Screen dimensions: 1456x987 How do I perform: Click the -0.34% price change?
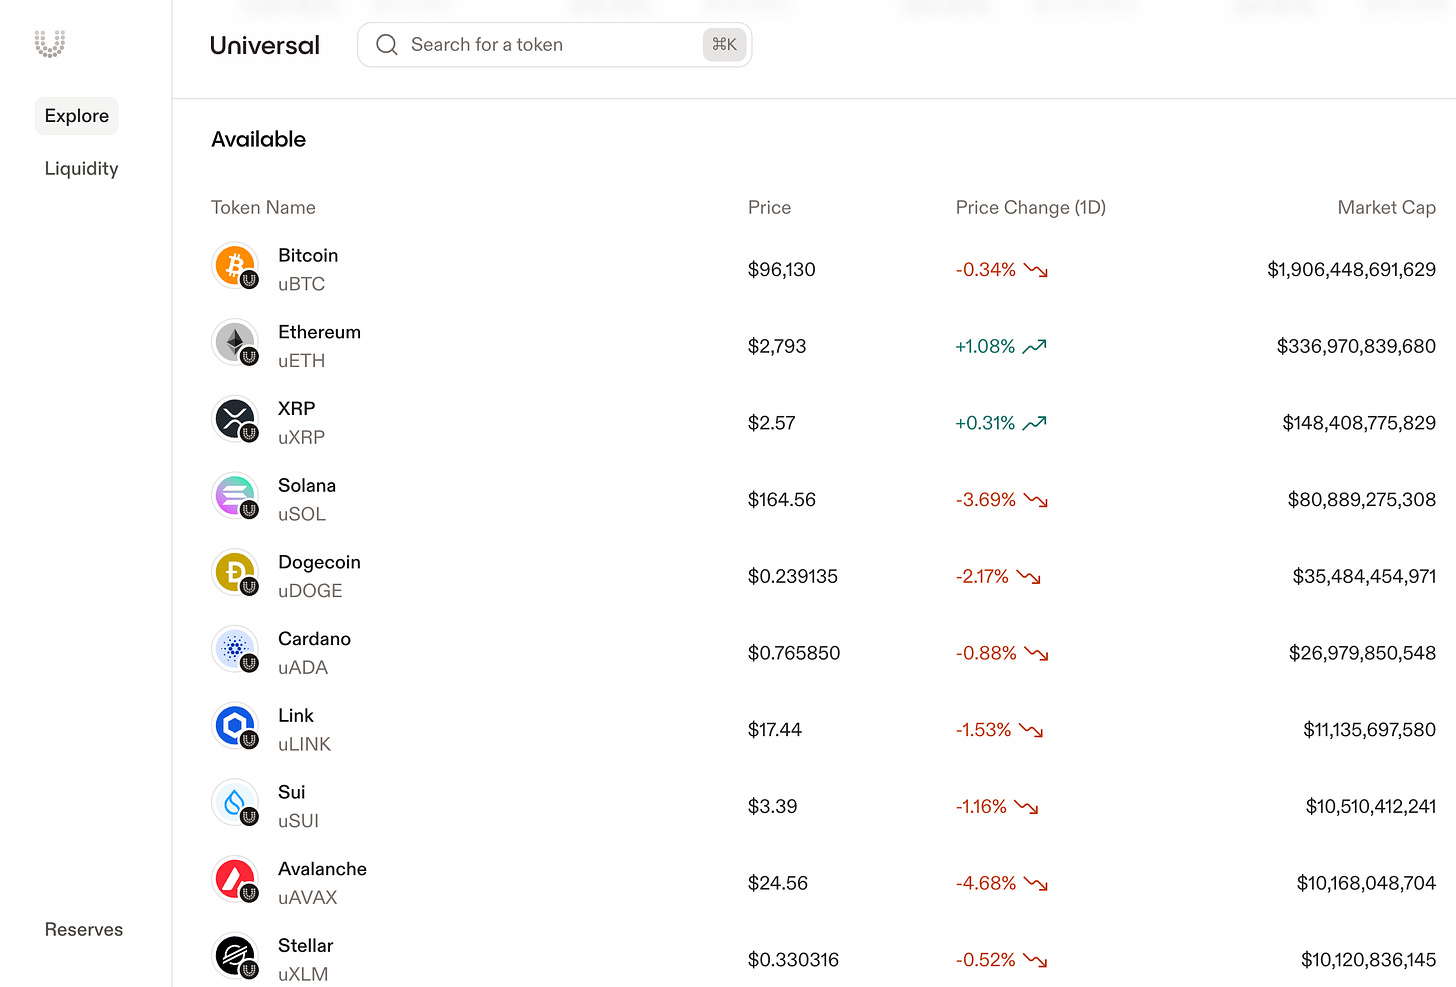click(986, 270)
